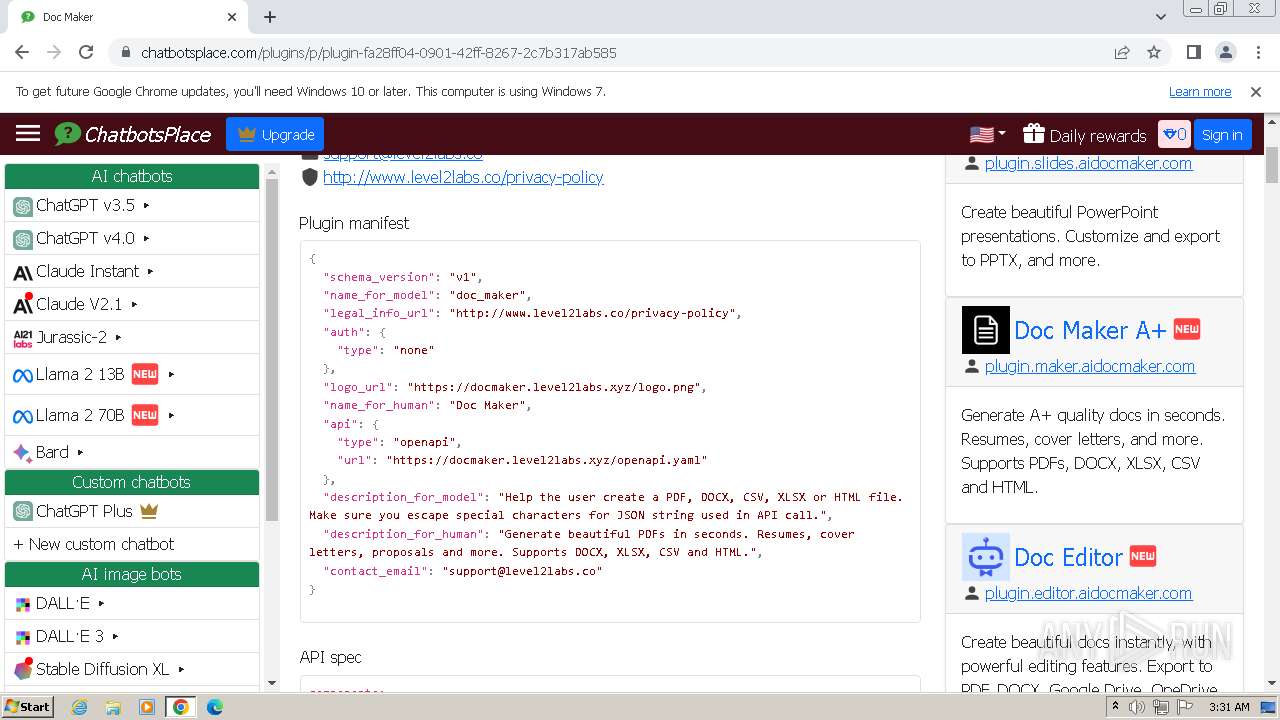Click the AI21 labs icon
The width and height of the screenshot is (1280, 720).
tap(23, 338)
